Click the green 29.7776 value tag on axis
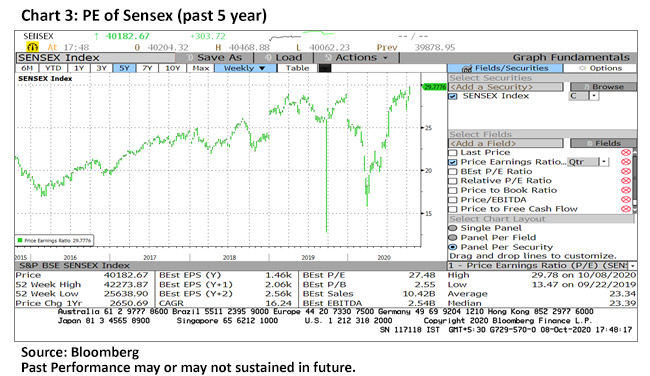650x376 pixels. 434,87
